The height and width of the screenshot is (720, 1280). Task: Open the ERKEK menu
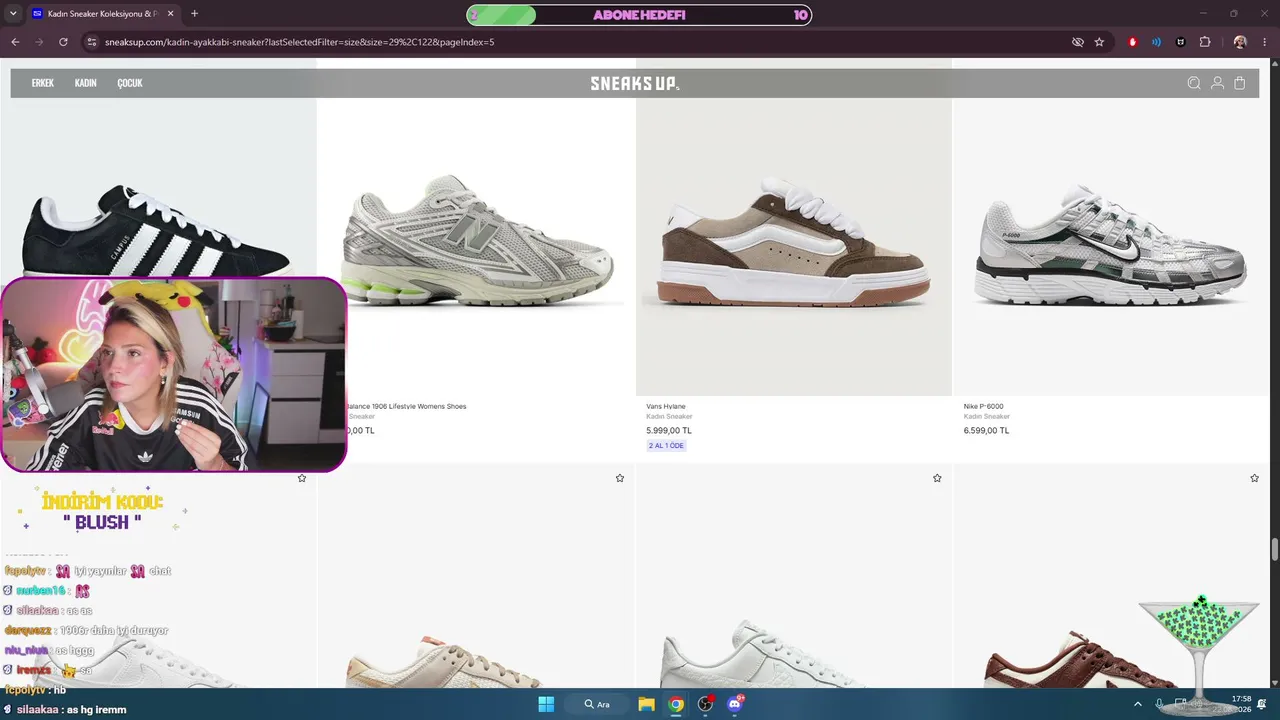(43, 83)
